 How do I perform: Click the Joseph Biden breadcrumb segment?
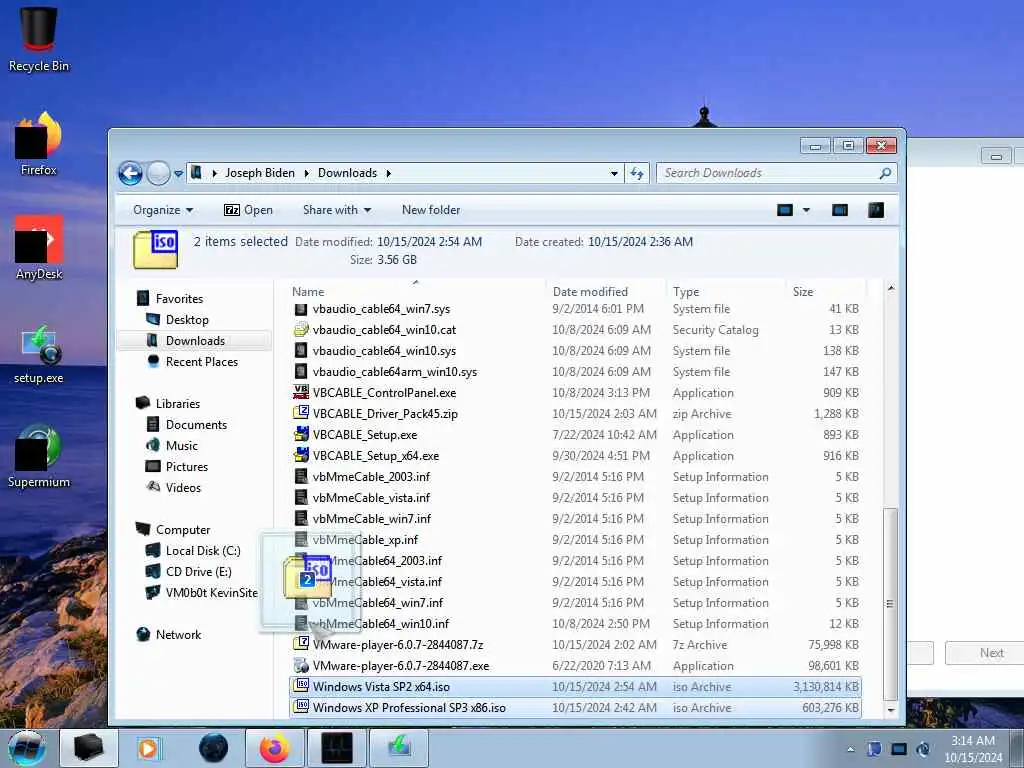pyautogui.click(x=260, y=173)
